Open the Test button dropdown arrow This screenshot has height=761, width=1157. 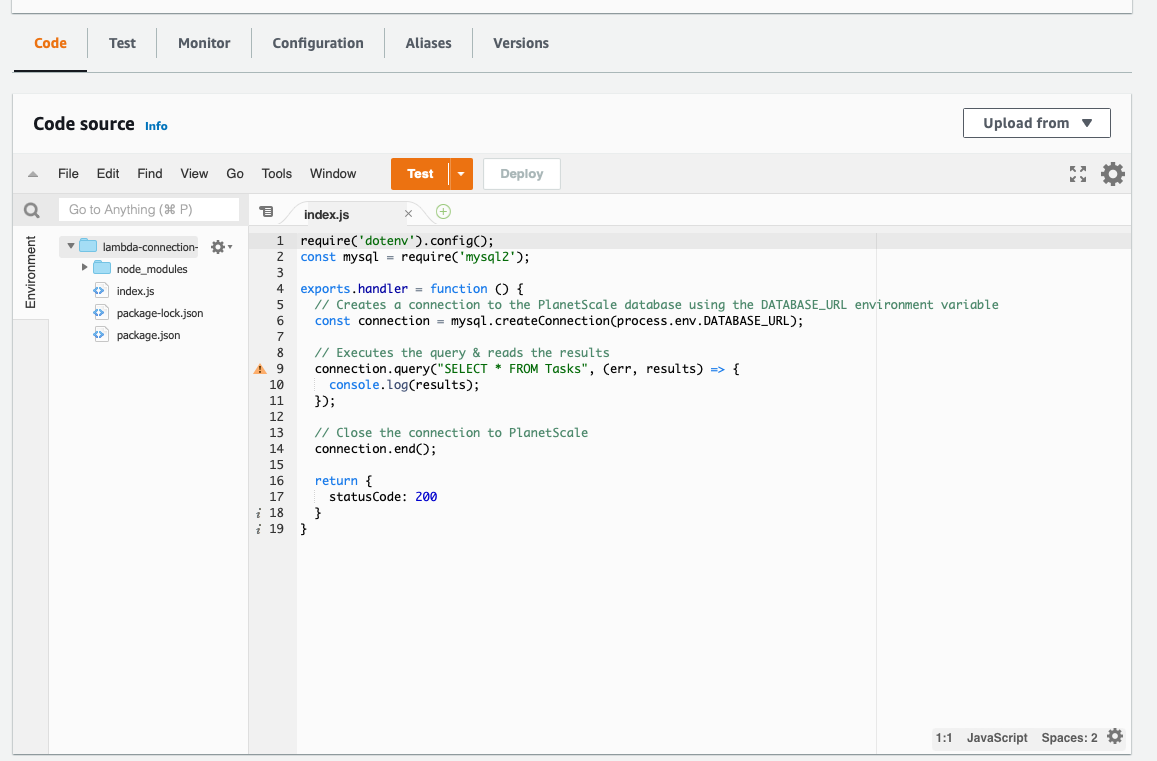click(x=460, y=173)
